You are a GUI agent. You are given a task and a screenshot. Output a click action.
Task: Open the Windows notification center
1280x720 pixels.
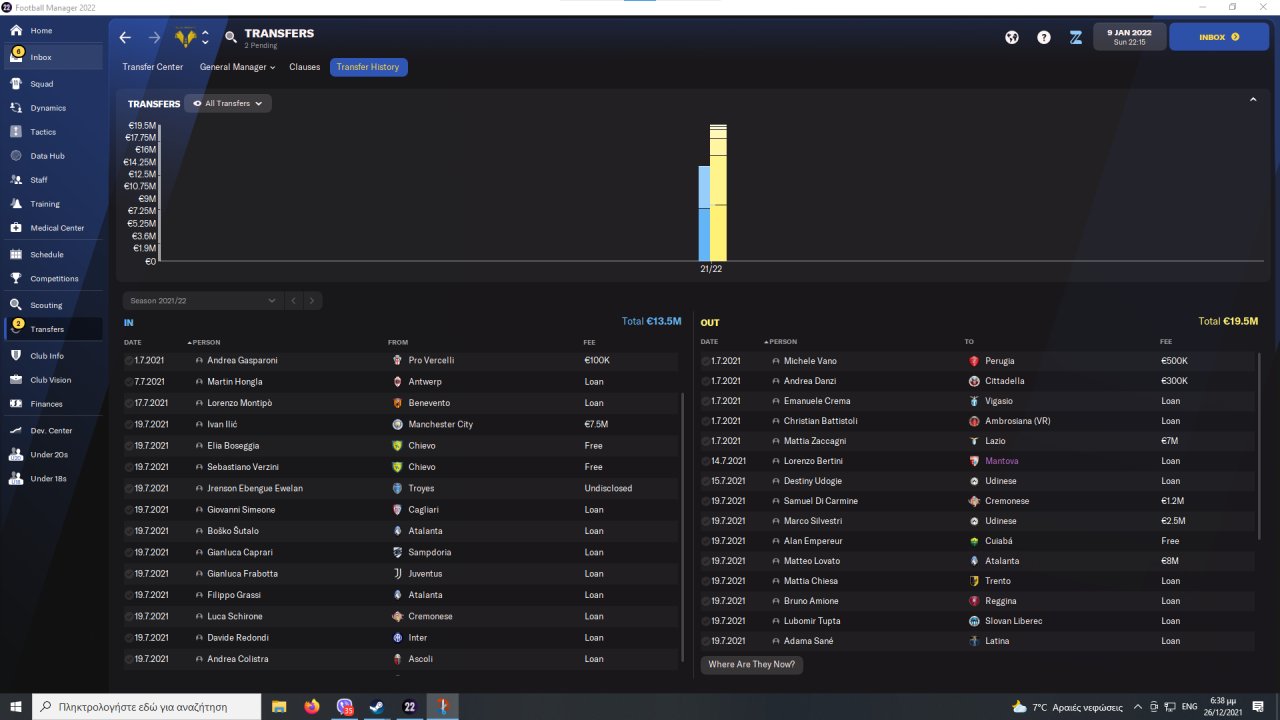[1258, 707]
